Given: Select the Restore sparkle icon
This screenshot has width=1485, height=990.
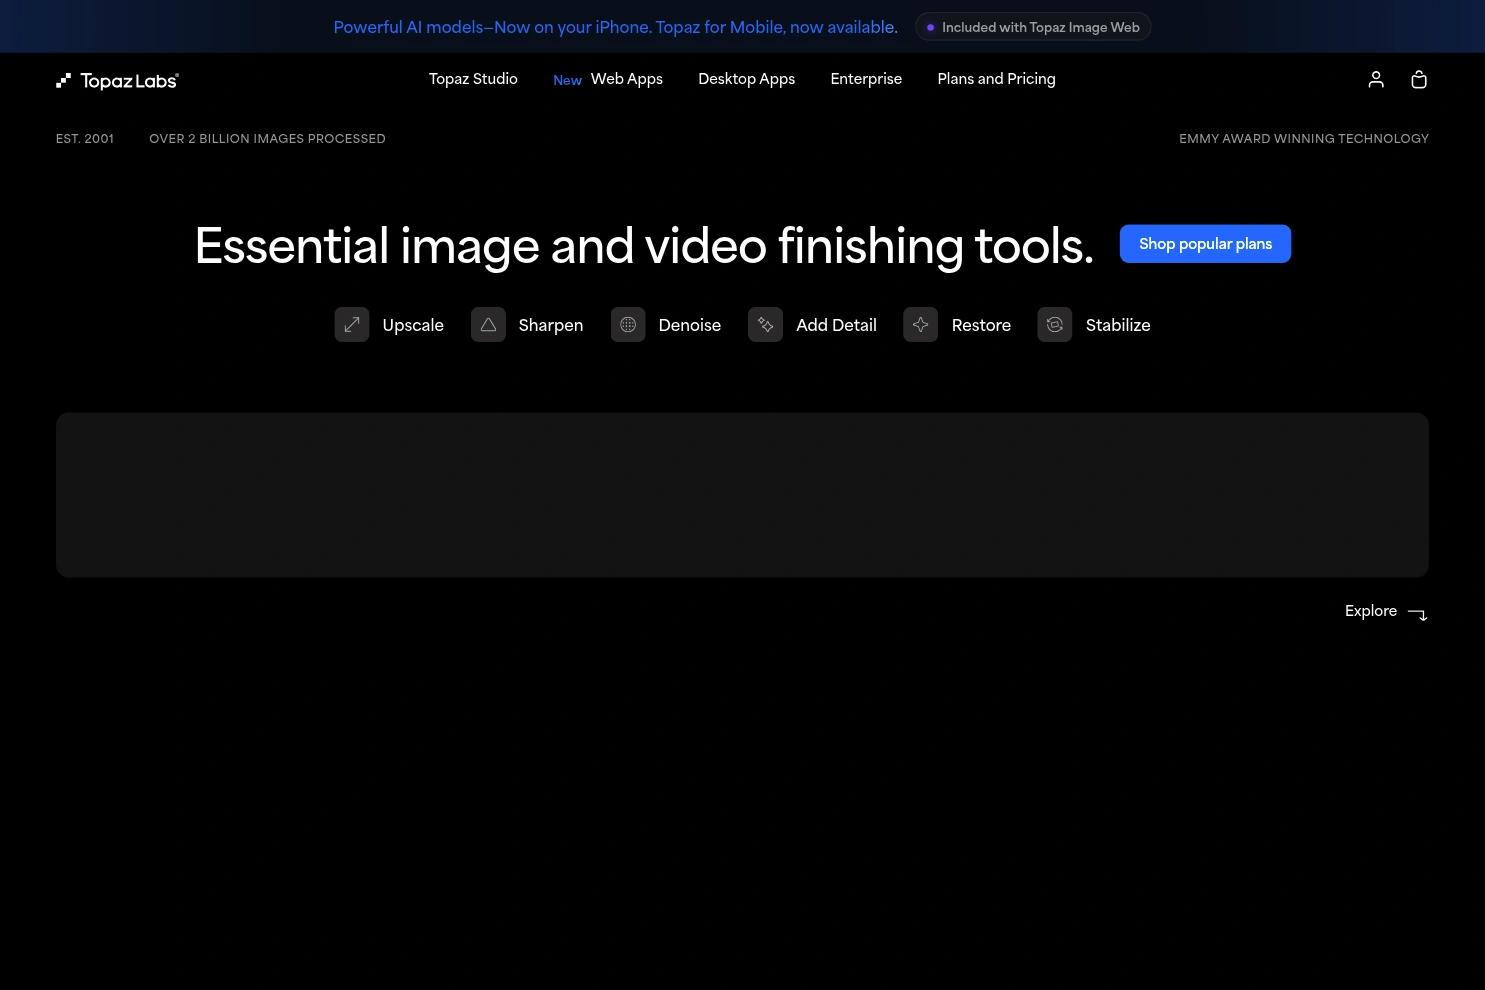Looking at the screenshot, I should [x=921, y=325].
